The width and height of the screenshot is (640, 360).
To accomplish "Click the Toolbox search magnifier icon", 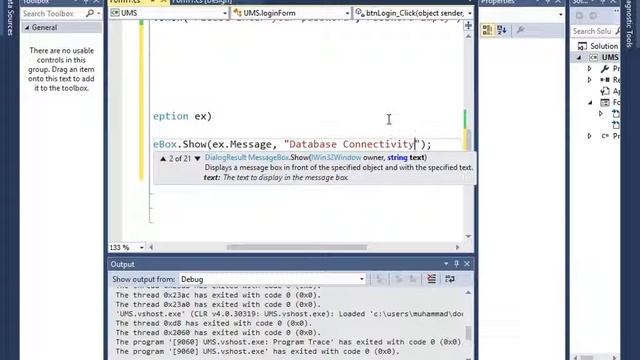I will (90, 13).
